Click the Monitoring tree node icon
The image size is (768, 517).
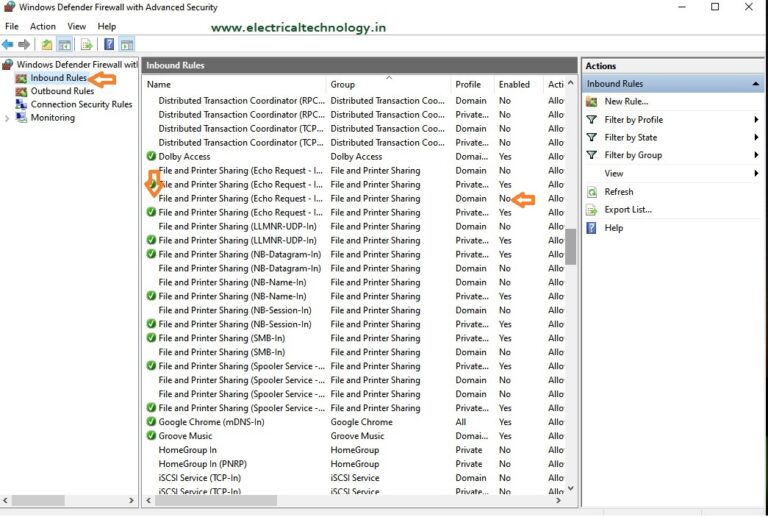click(21, 118)
